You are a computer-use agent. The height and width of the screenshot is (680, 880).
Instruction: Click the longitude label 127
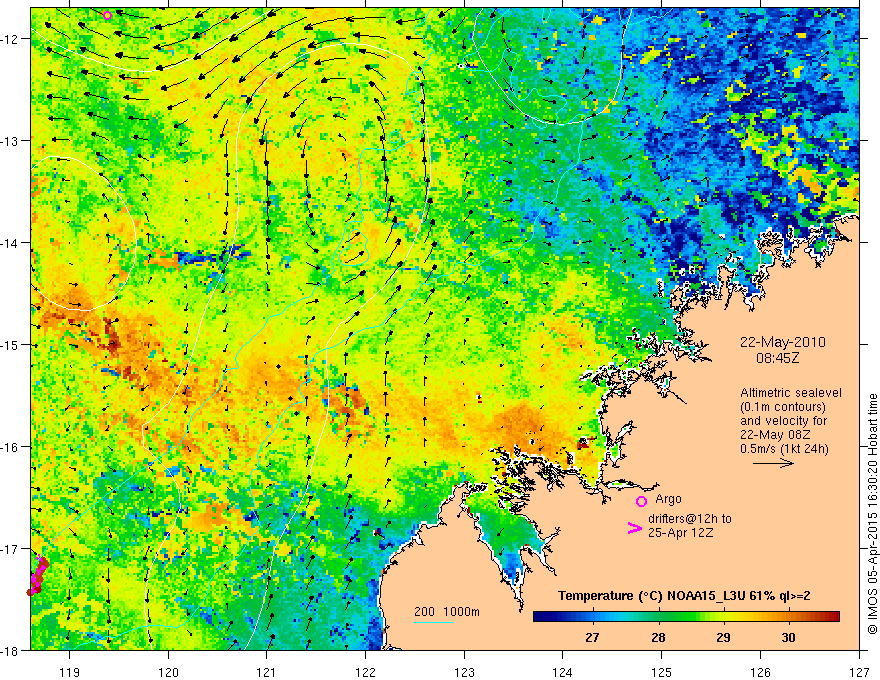pyautogui.click(x=859, y=671)
